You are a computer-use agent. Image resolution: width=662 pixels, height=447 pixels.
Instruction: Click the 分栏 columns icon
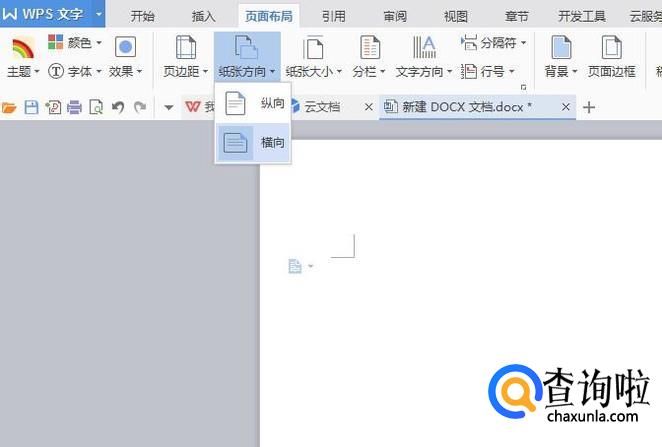[x=370, y=47]
